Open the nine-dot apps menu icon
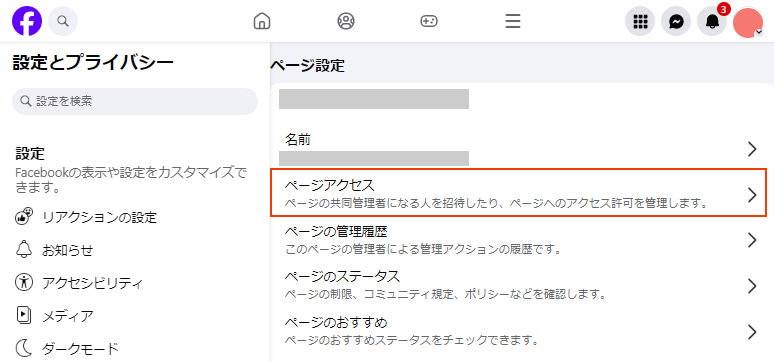This screenshot has height=362, width=774. click(x=640, y=21)
